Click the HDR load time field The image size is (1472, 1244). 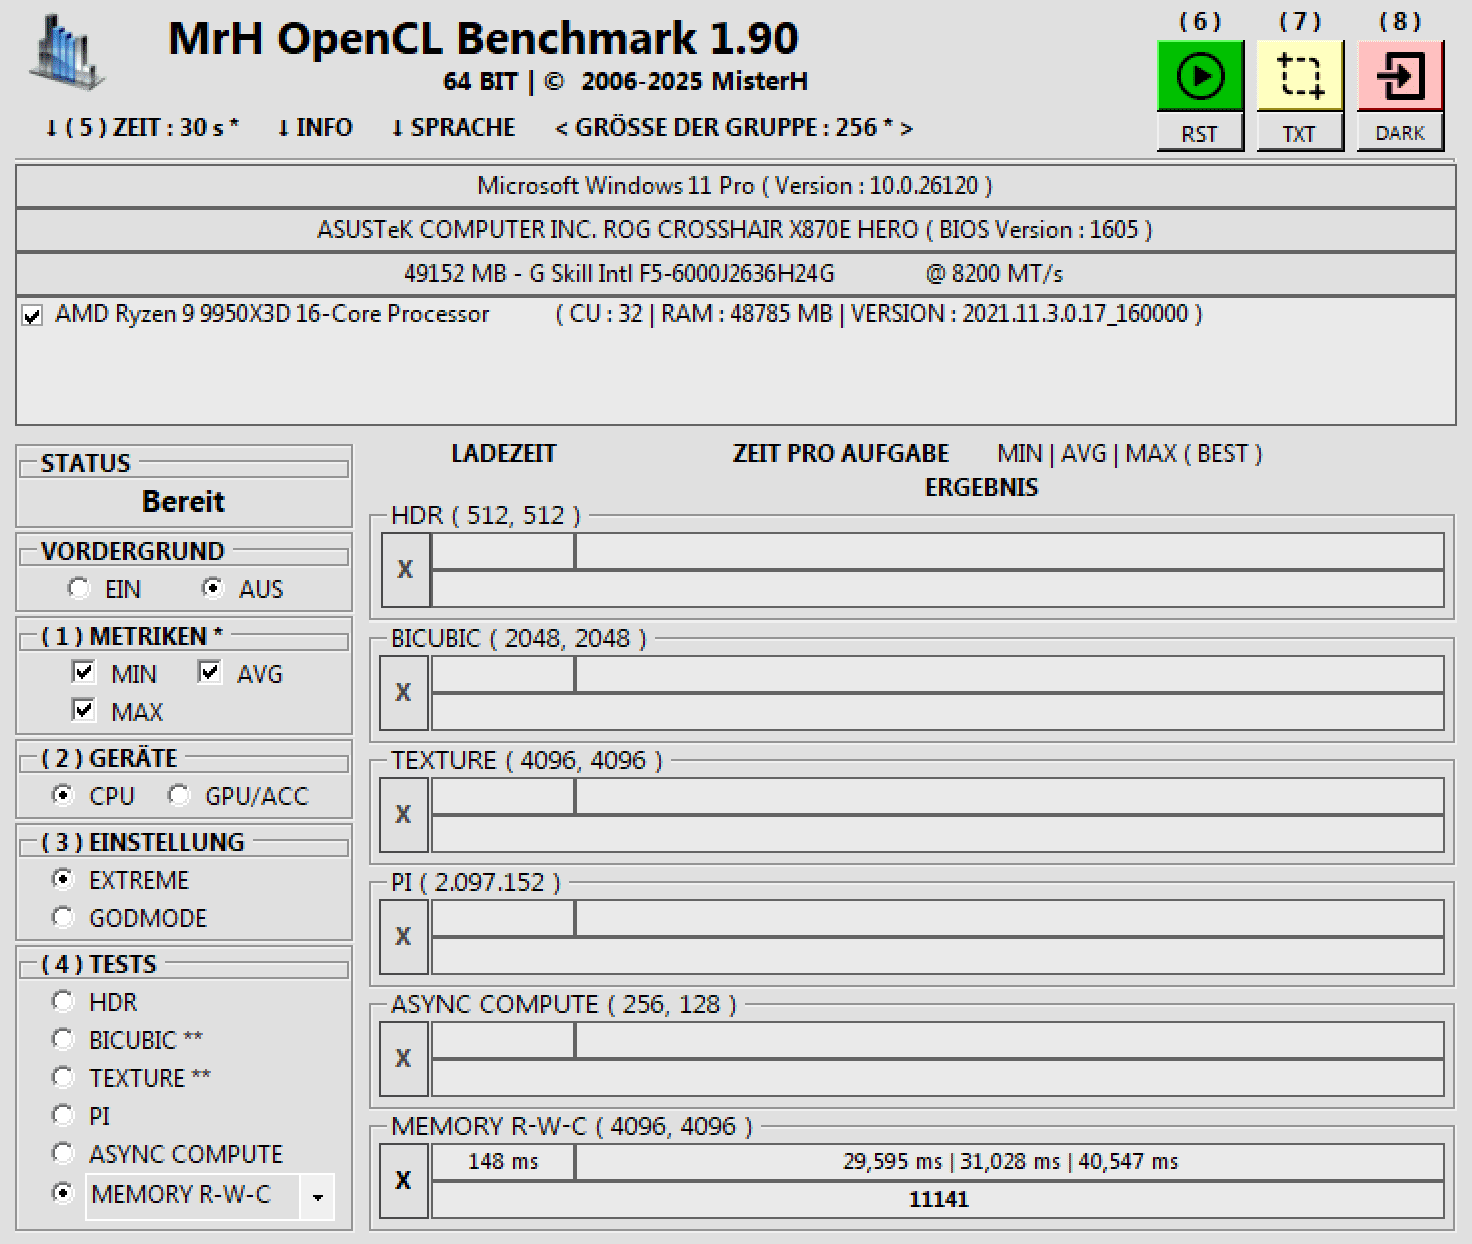pyautogui.click(x=503, y=551)
